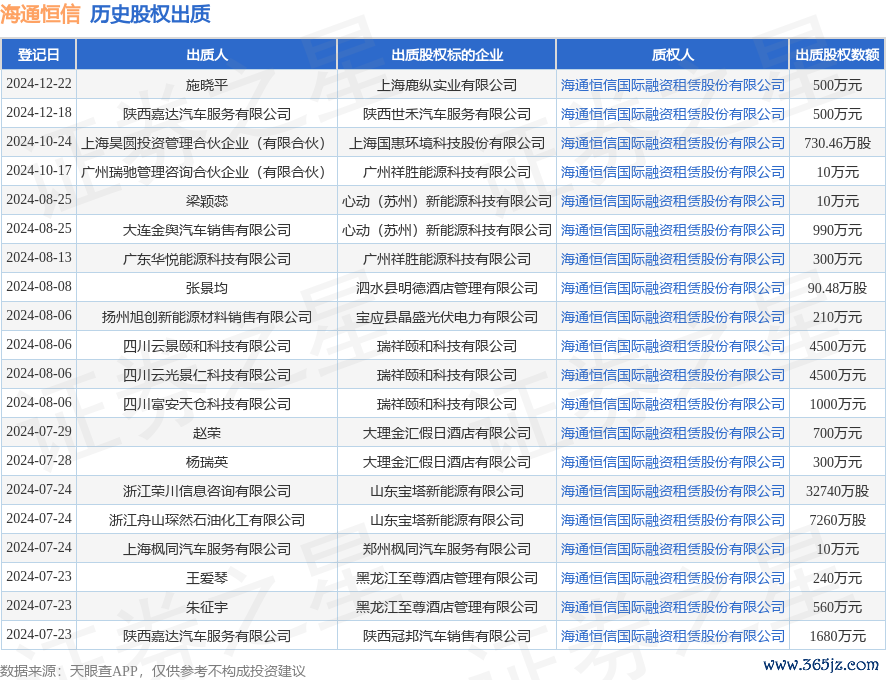Click the 海通恒信 title text

pos(40,14)
